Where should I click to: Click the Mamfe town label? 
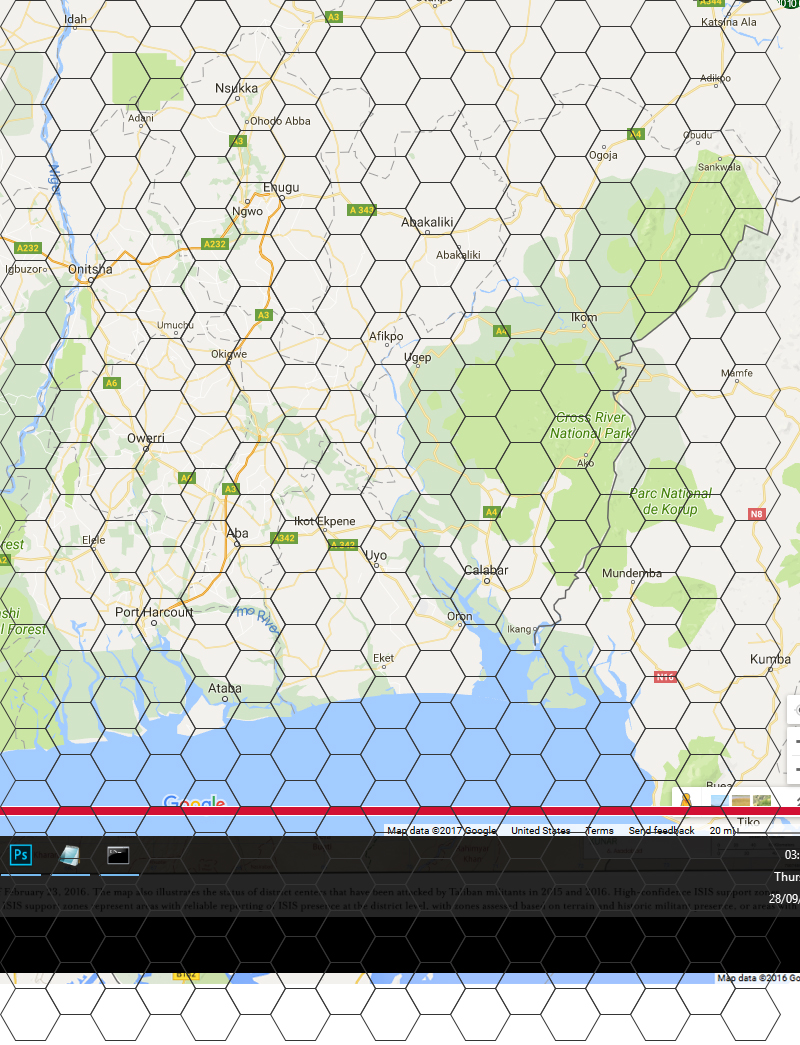click(x=737, y=373)
